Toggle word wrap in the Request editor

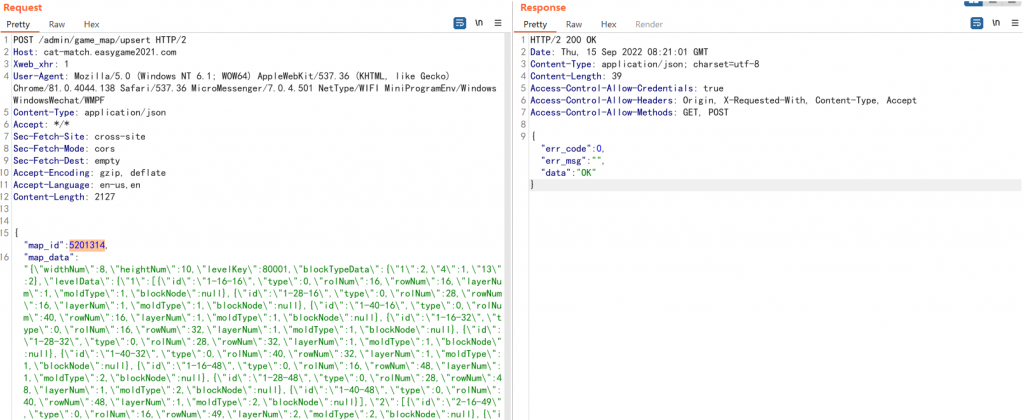pyautogui.click(x=459, y=23)
